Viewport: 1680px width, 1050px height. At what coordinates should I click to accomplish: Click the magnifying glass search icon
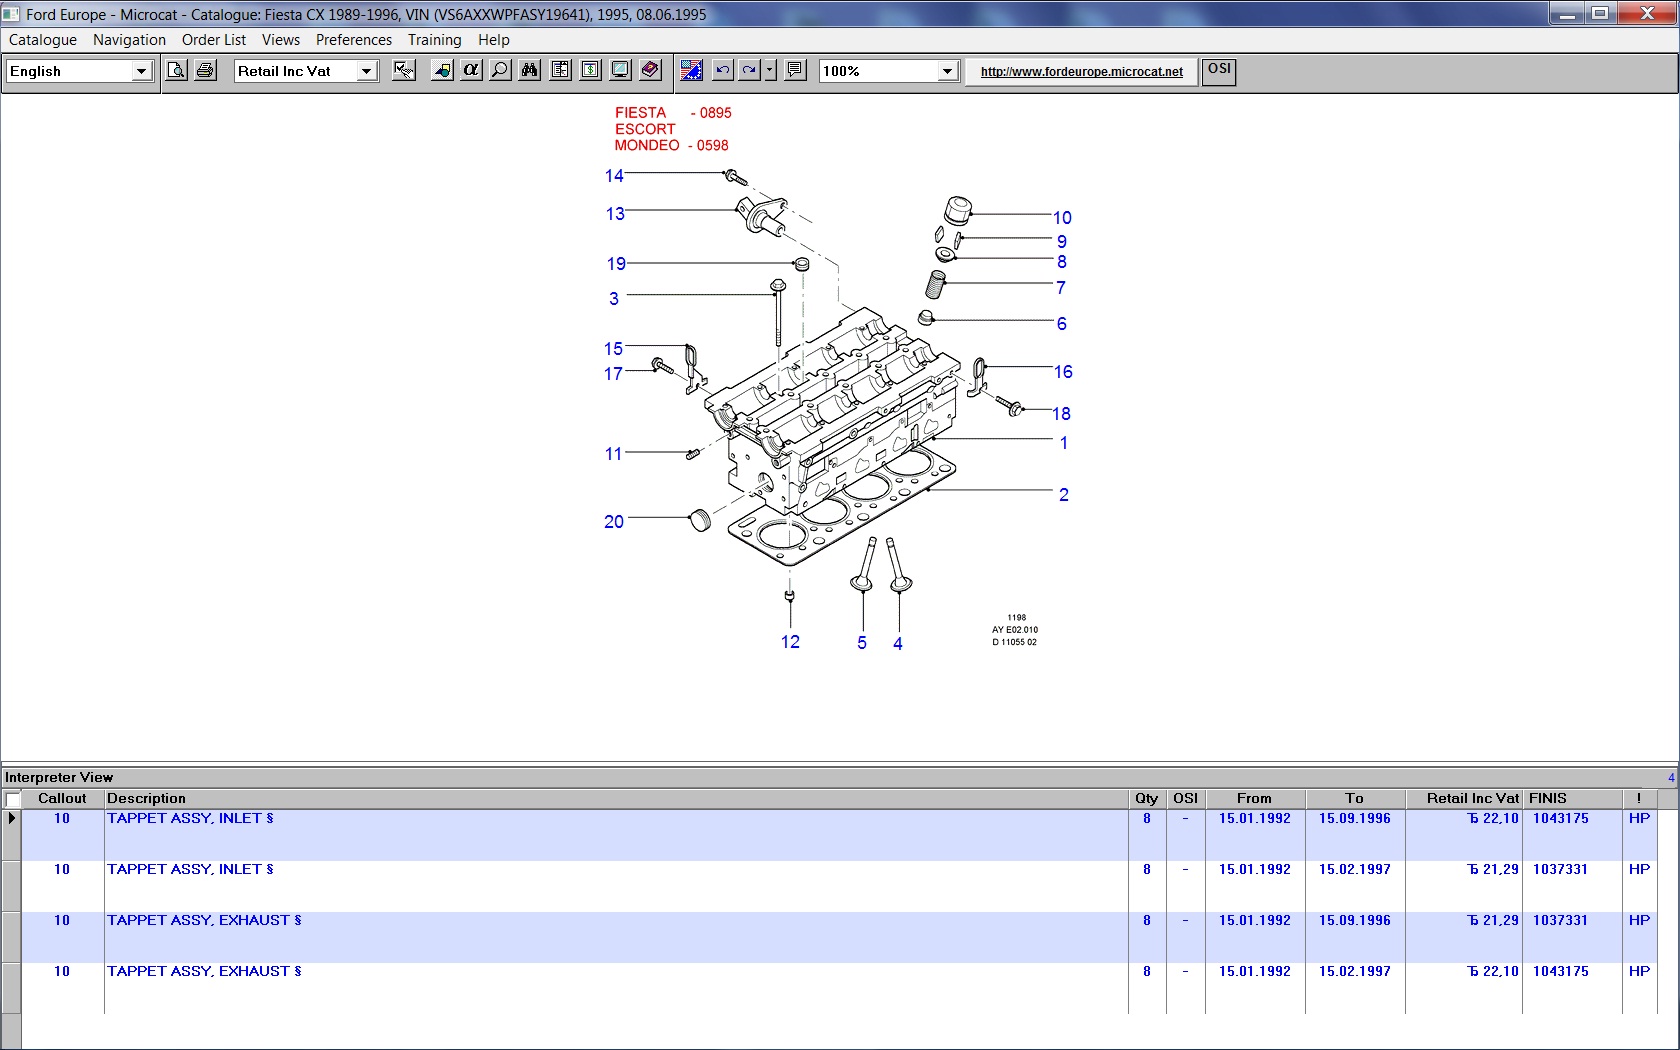[500, 70]
